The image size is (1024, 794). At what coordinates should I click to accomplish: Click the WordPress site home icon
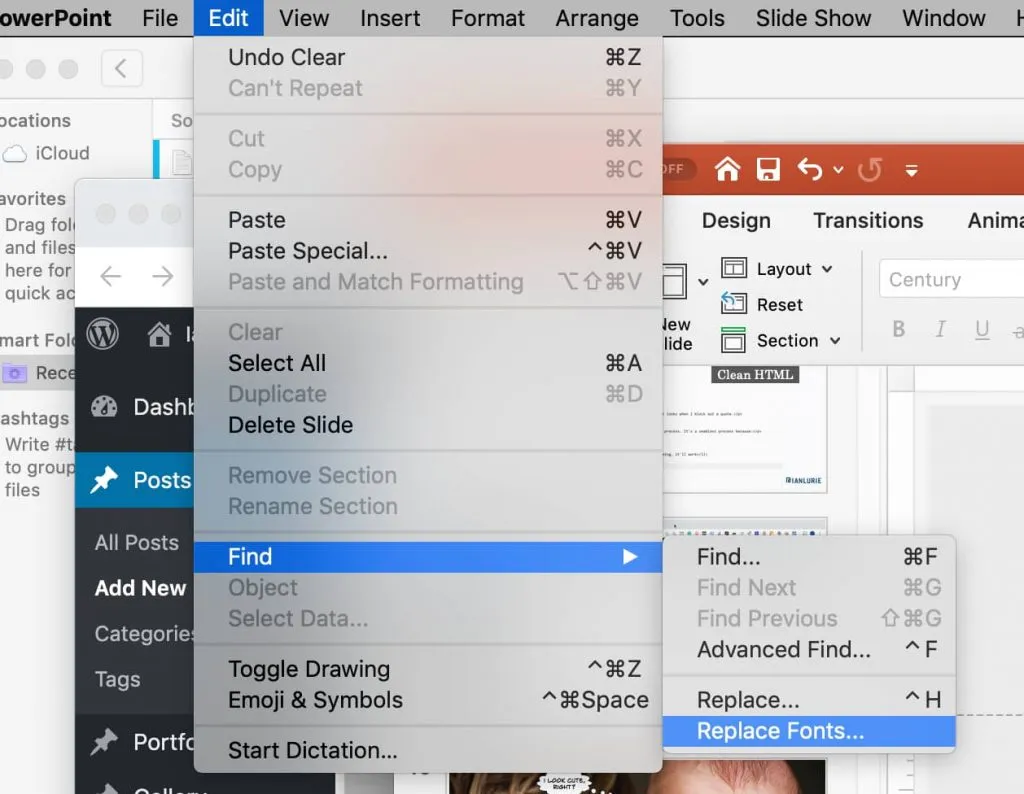coord(159,334)
